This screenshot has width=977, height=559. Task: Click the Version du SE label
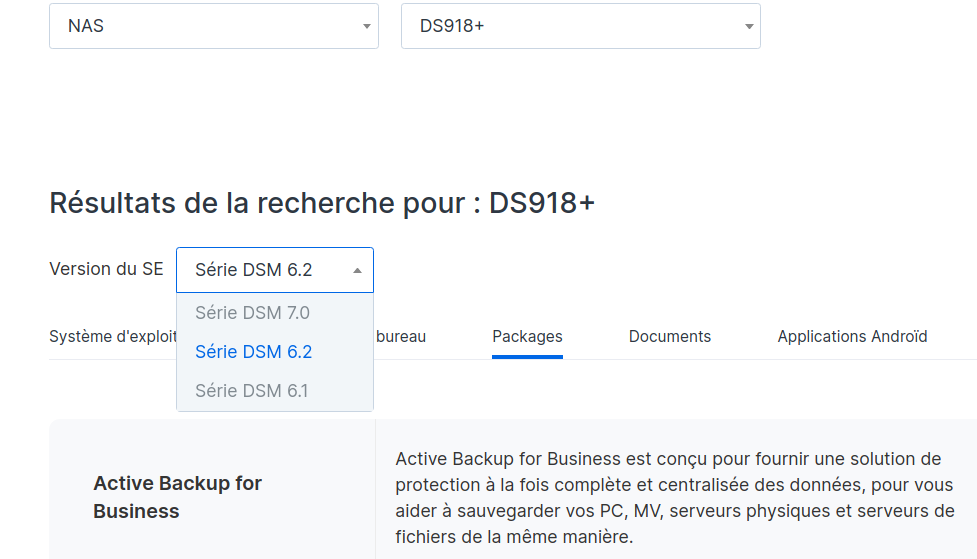(x=106, y=269)
